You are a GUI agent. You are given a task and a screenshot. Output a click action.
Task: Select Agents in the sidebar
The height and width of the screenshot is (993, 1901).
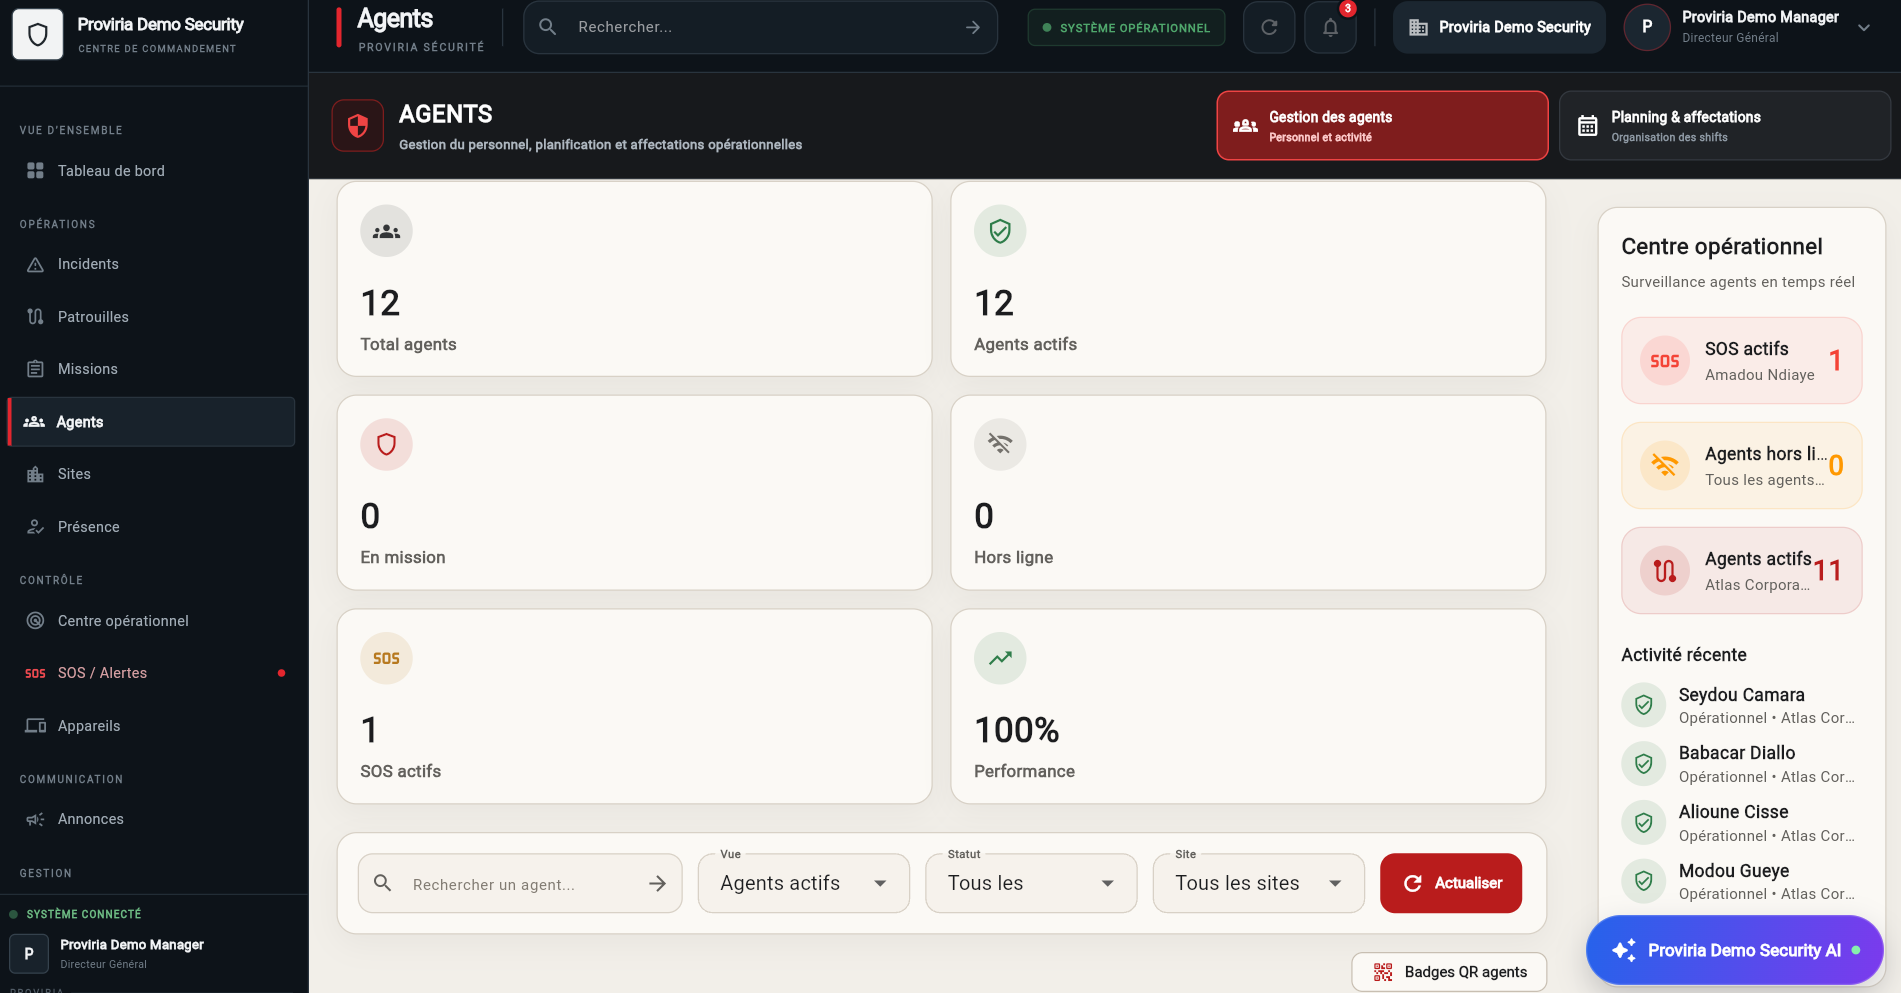(x=152, y=422)
